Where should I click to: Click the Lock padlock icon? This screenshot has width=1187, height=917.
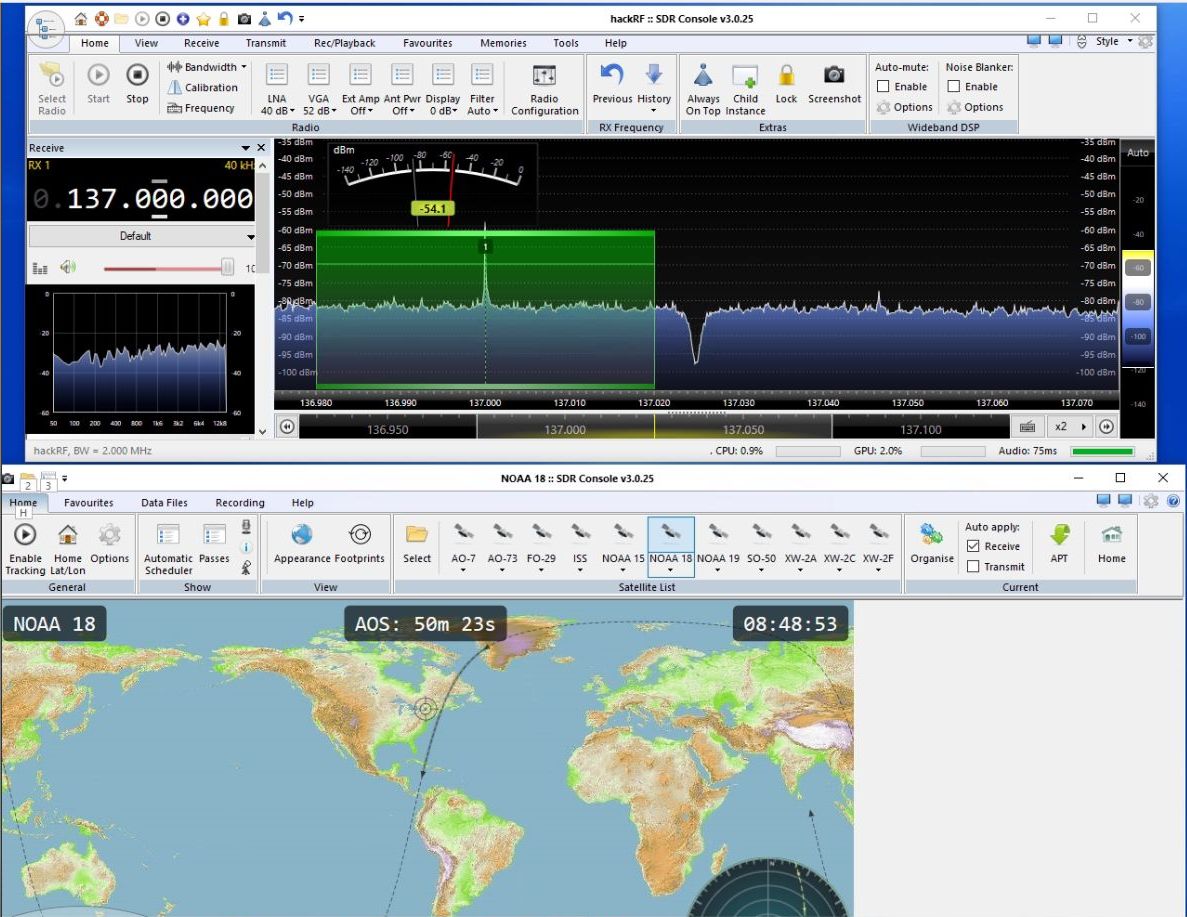786,76
